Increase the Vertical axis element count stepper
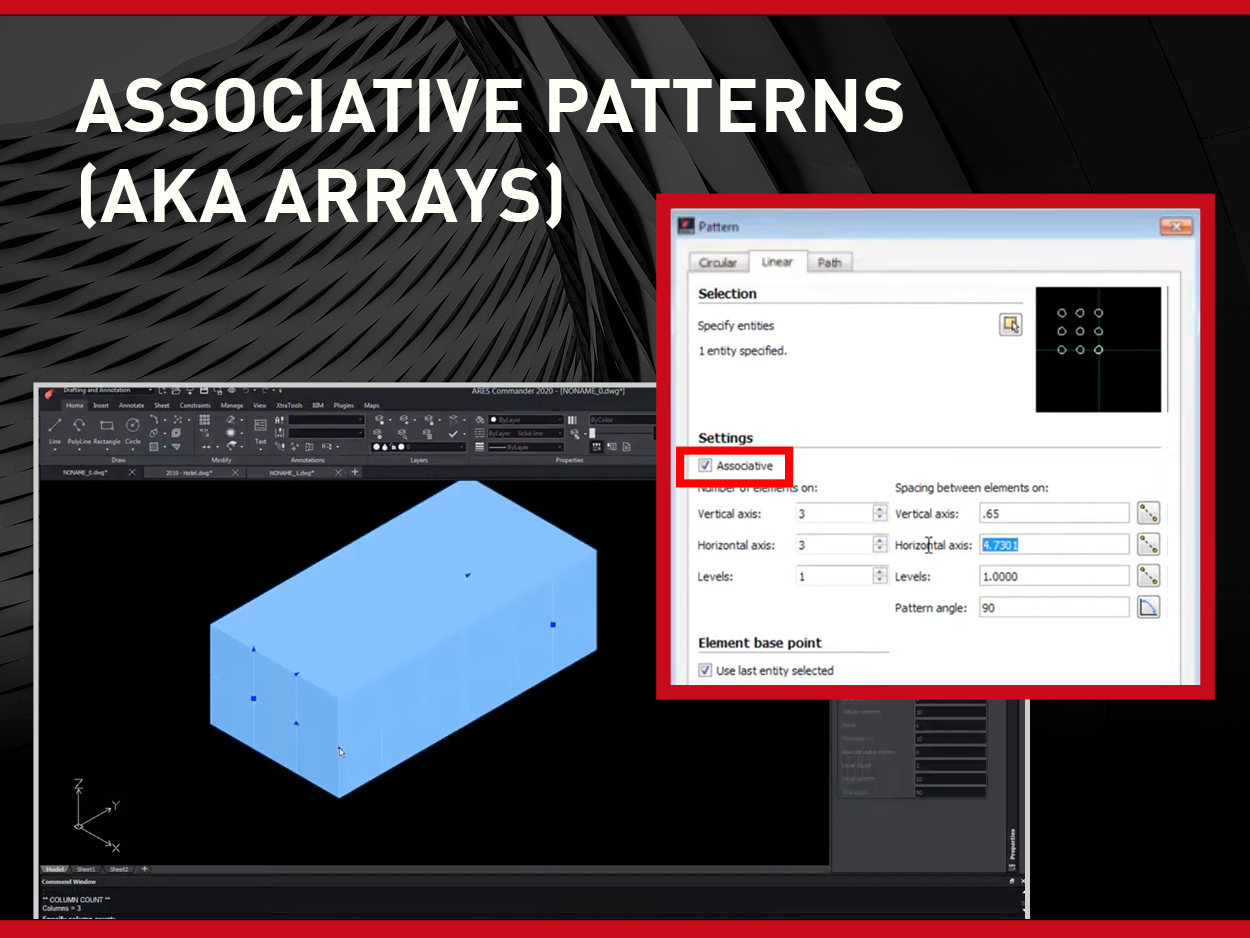The height and width of the screenshot is (938, 1250). click(x=879, y=509)
